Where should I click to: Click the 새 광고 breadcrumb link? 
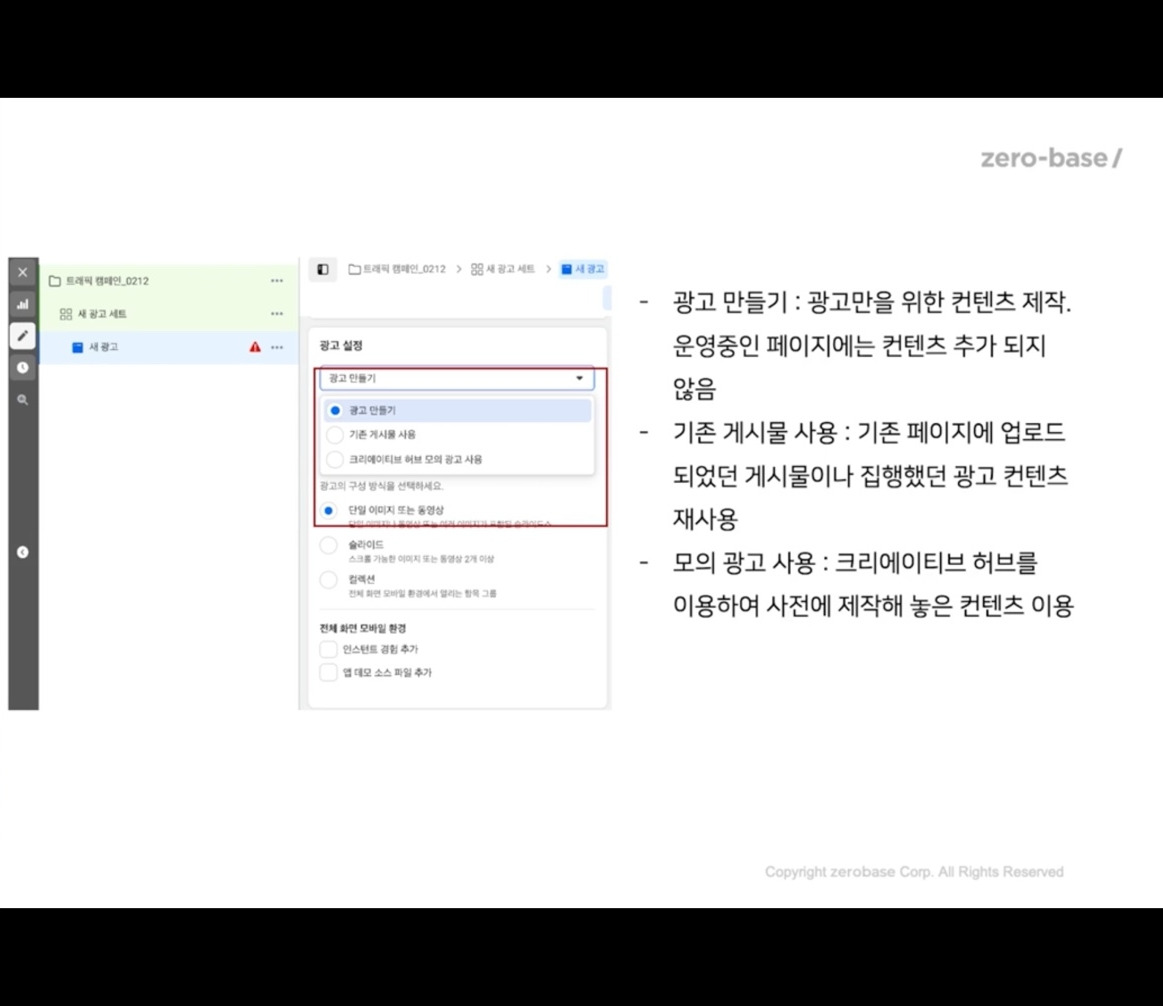pyautogui.click(x=587, y=269)
